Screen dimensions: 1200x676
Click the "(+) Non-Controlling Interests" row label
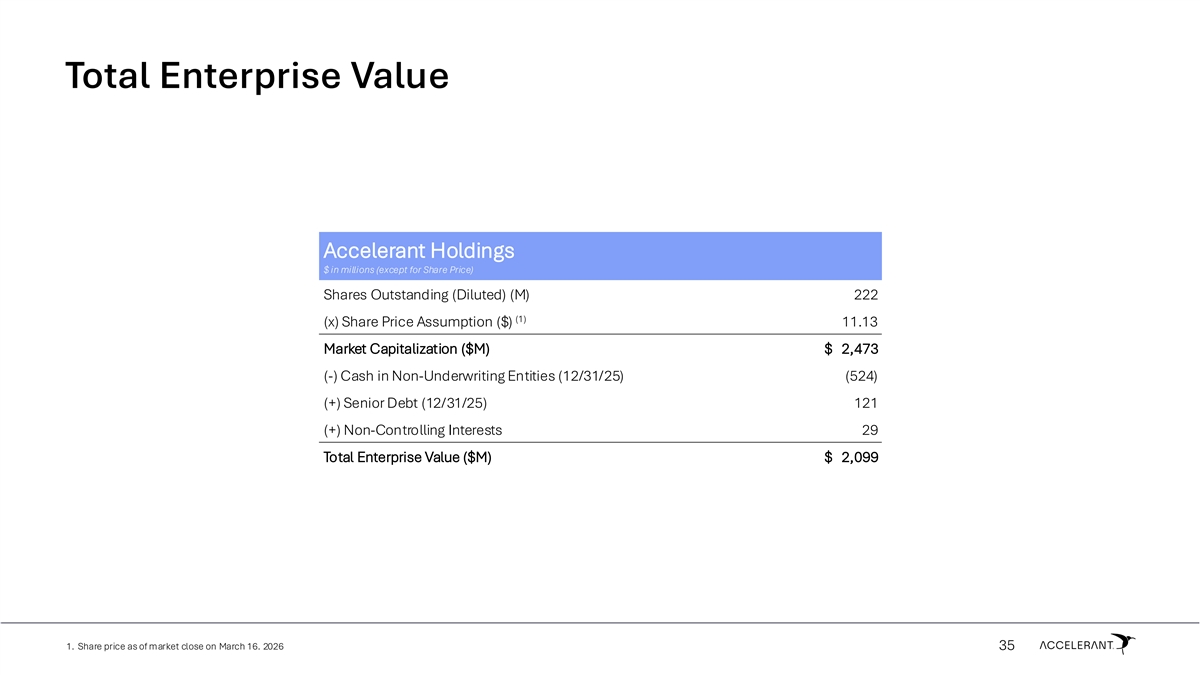tap(412, 430)
